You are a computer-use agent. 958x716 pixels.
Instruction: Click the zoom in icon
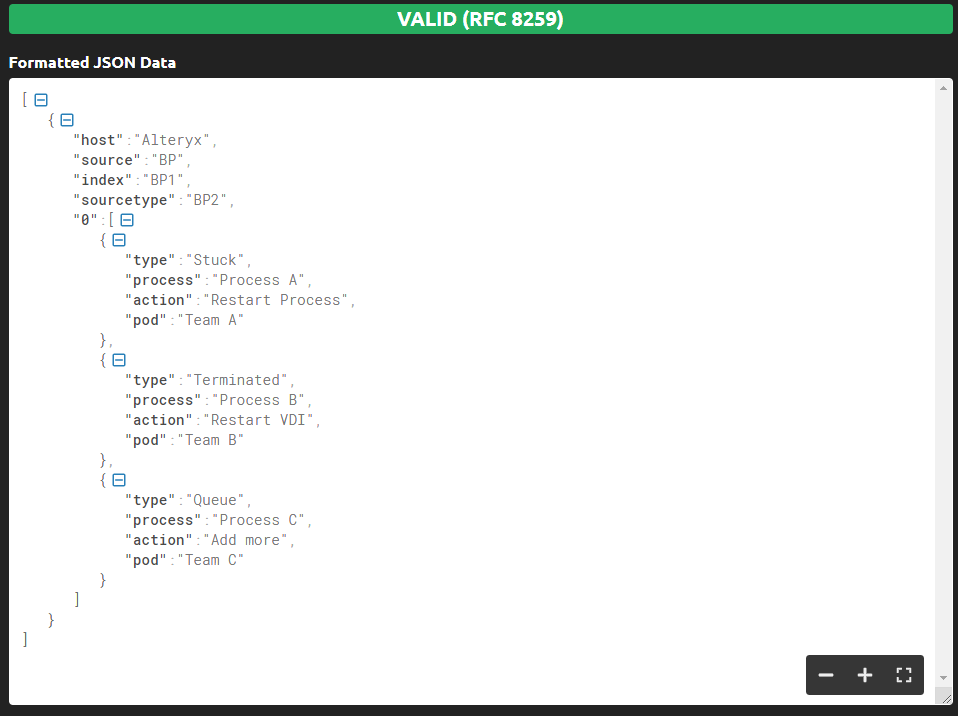click(864, 674)
